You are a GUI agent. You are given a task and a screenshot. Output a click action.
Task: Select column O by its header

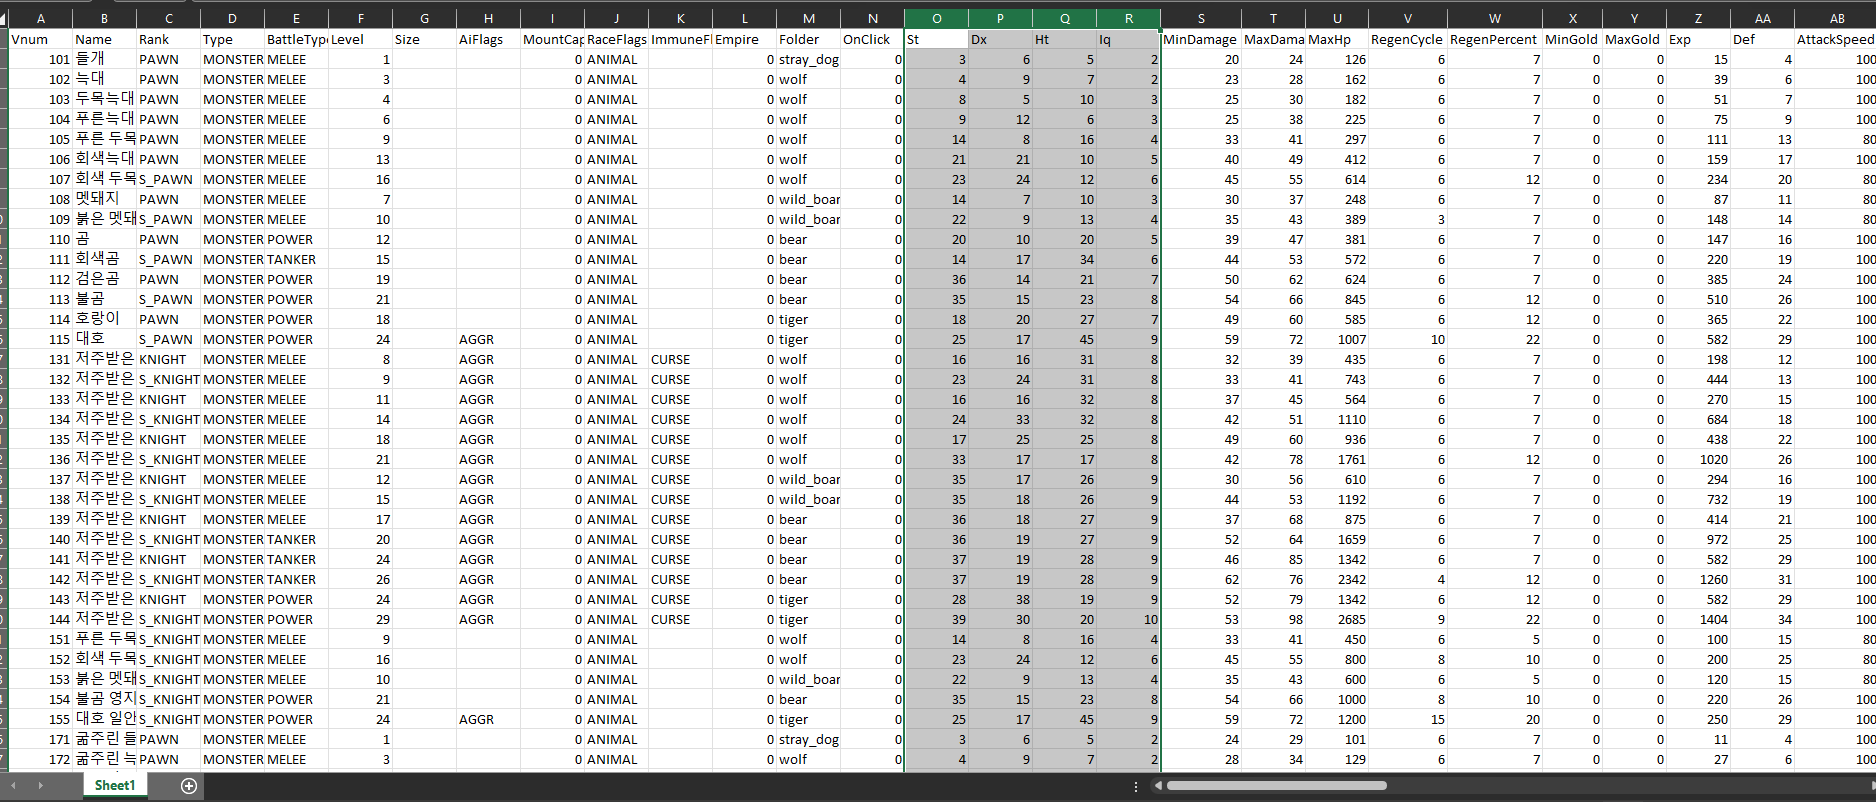[x=936, y=19]
